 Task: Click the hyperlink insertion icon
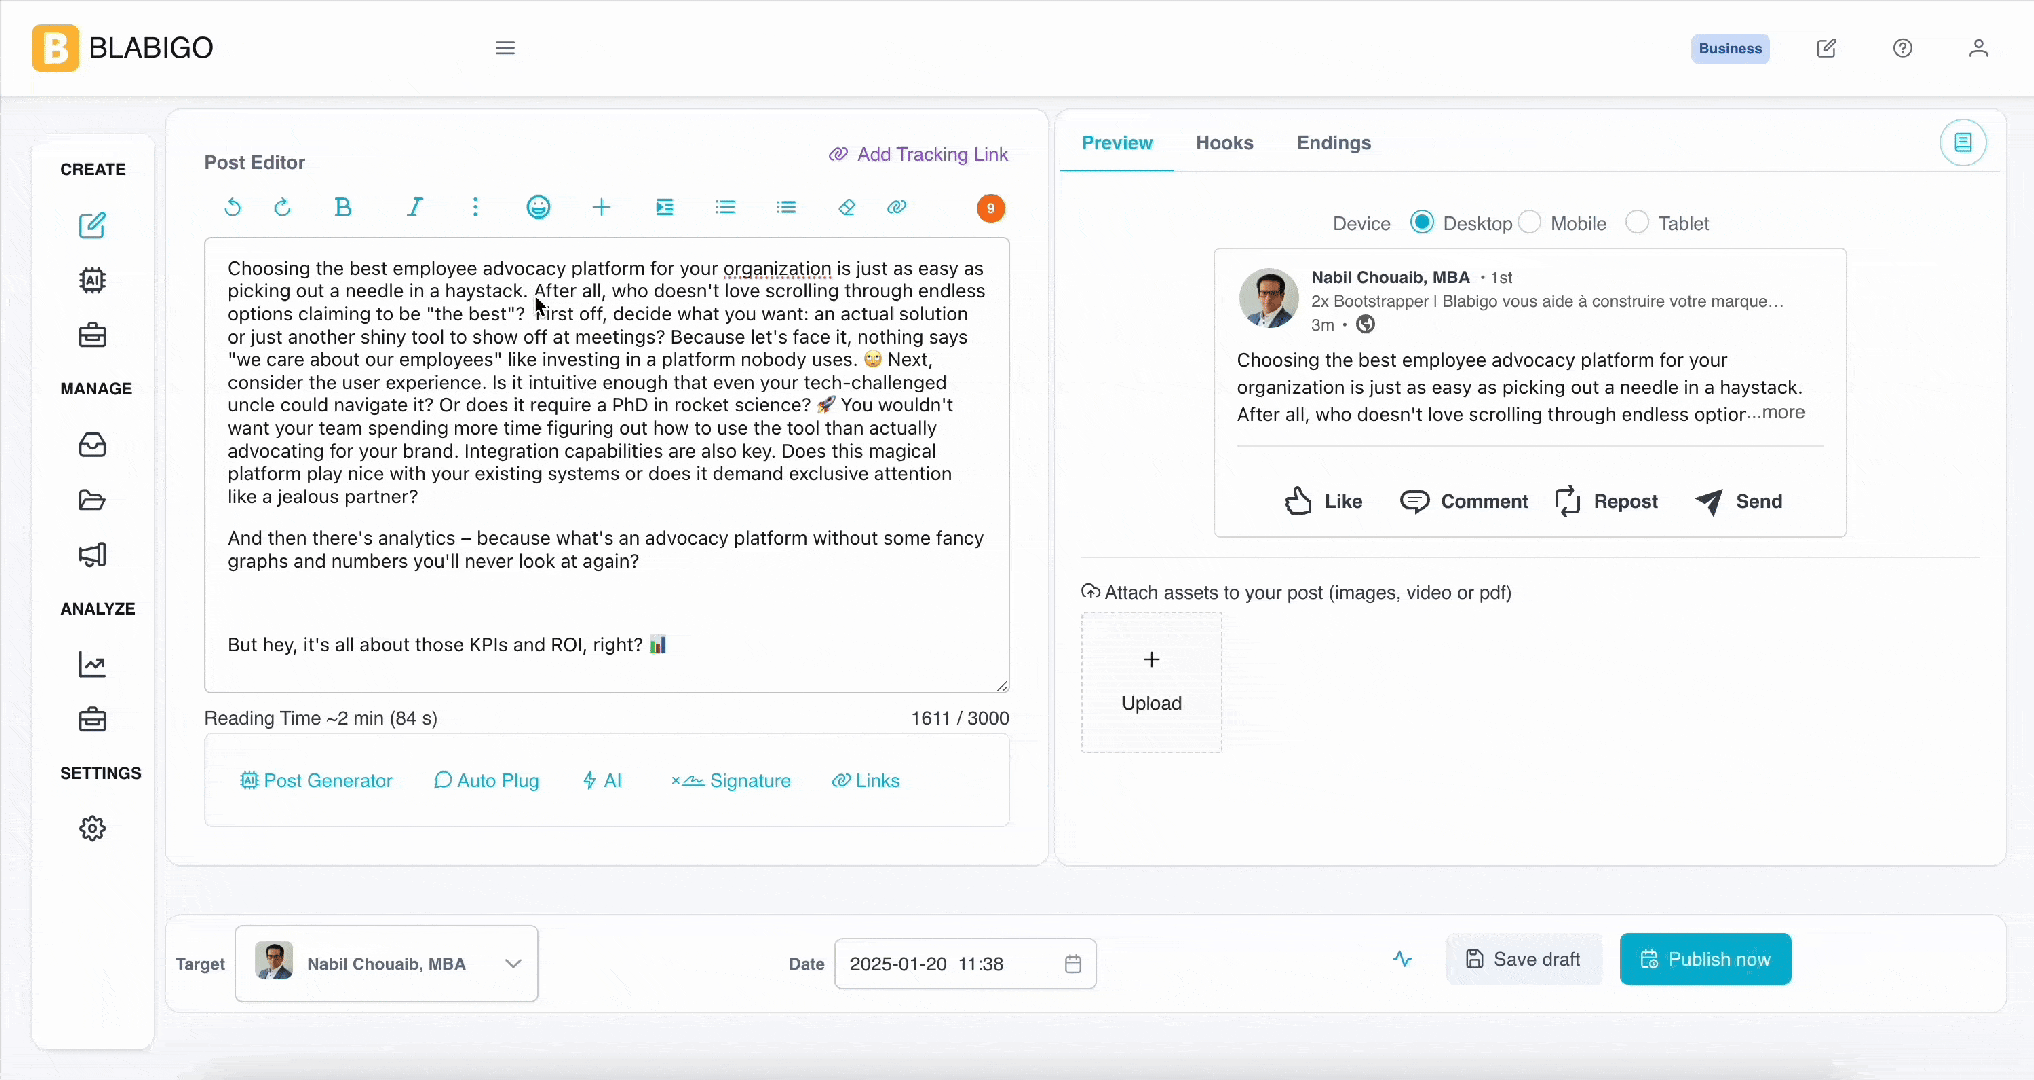click(896, 207)
